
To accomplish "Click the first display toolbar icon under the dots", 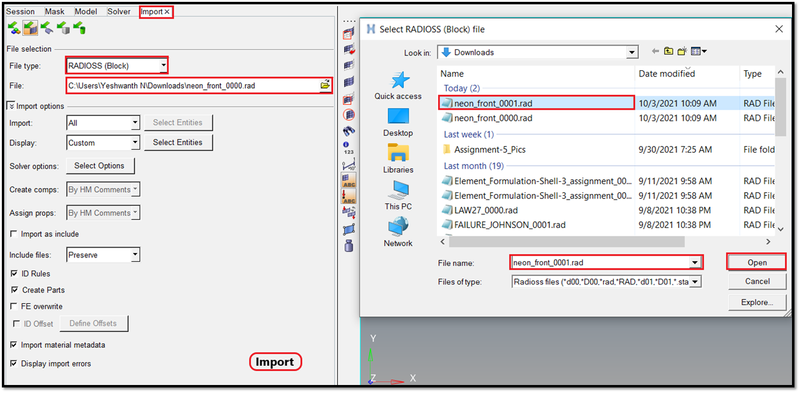I will coord(349,35).
